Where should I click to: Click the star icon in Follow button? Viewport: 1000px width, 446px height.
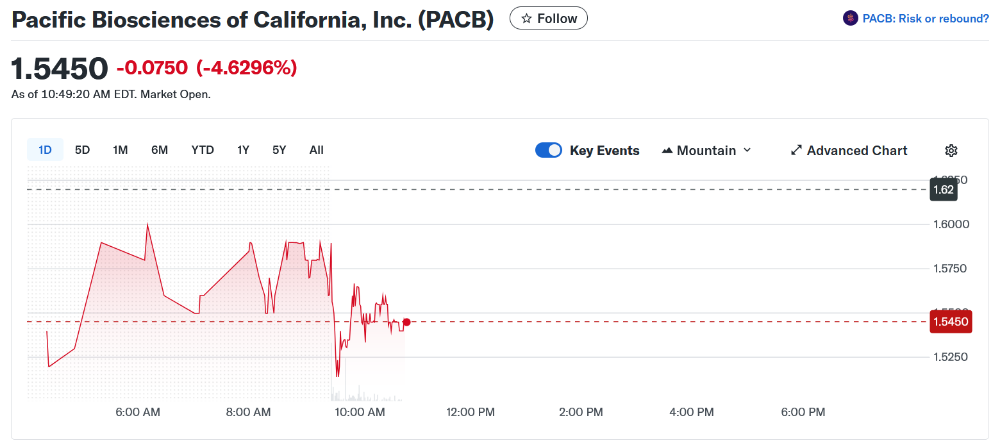527,18
